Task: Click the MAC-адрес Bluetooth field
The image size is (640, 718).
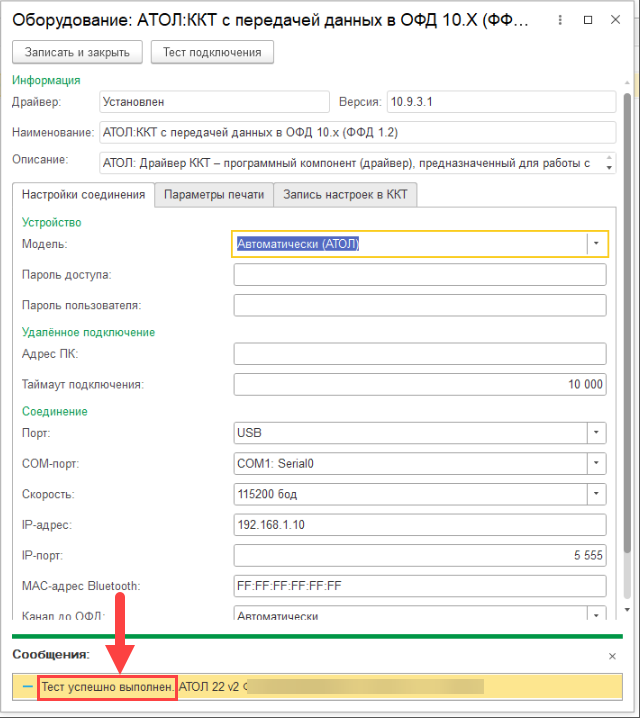Action: (420, 586)
